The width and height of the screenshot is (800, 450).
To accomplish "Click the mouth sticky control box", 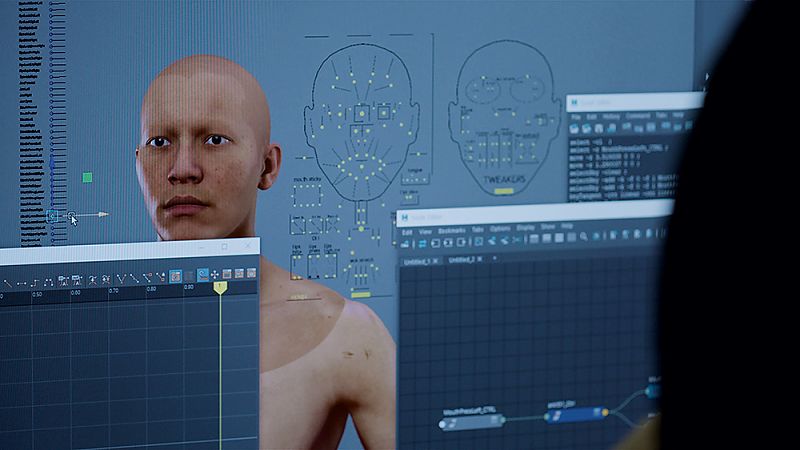I will pyautogui.click(x=307, y=195).
